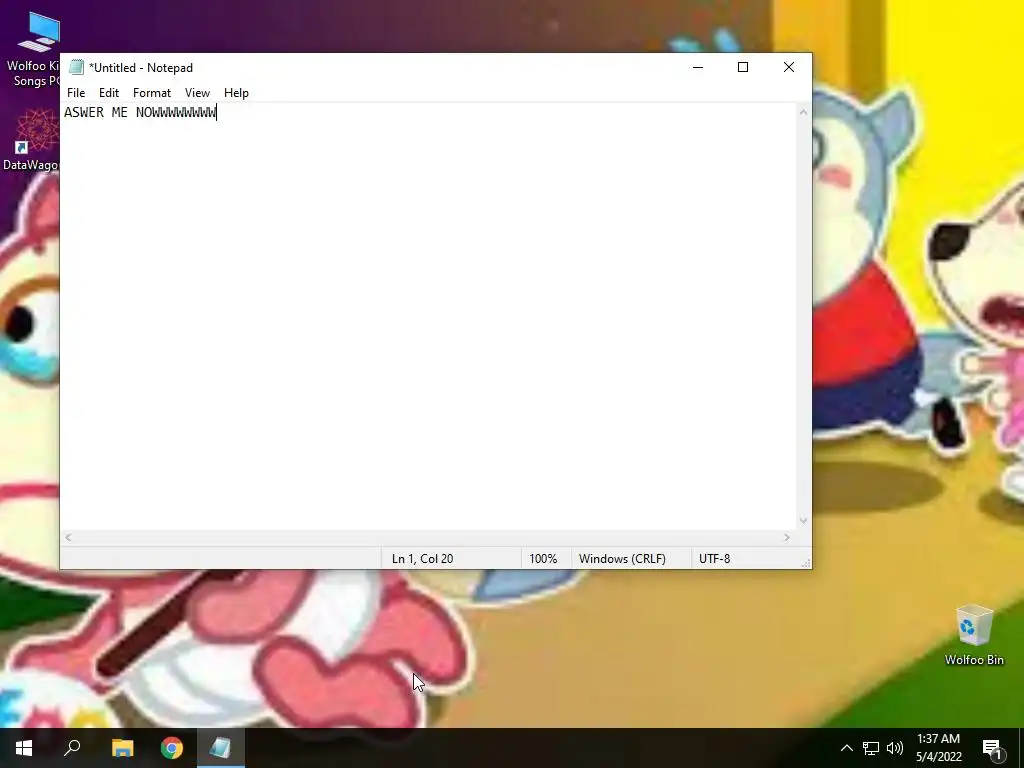The width and height of the screenshot is (1024, 768).
Task: Click the 'Ln 1, Col 20' status text
Action: point(423,559)
